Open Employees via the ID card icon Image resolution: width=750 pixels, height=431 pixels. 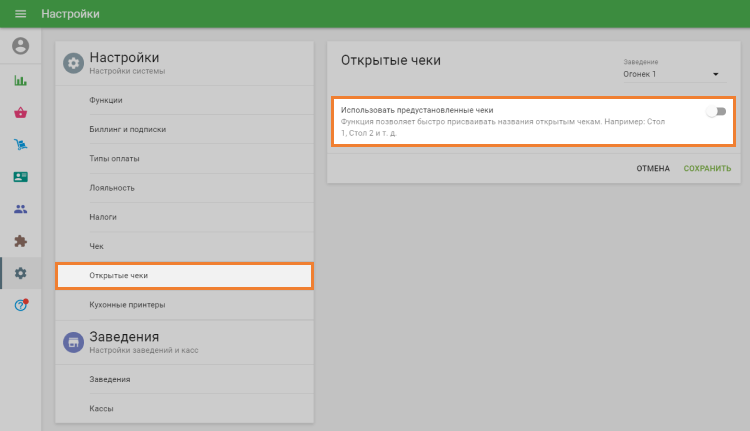click(20, 177)
